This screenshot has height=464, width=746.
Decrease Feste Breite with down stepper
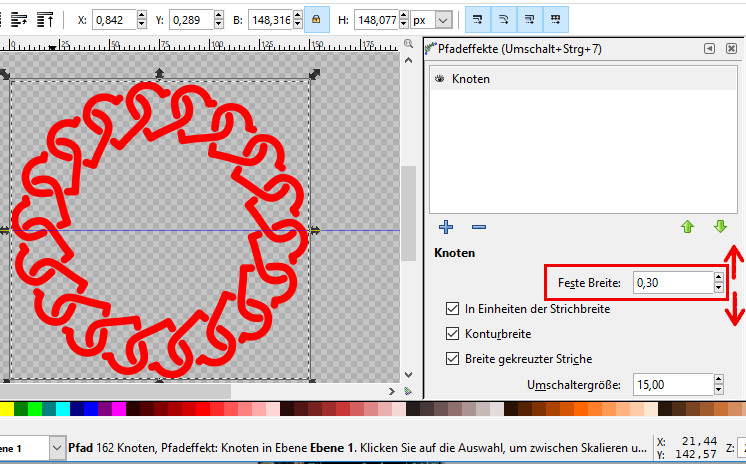pos(718,288)
